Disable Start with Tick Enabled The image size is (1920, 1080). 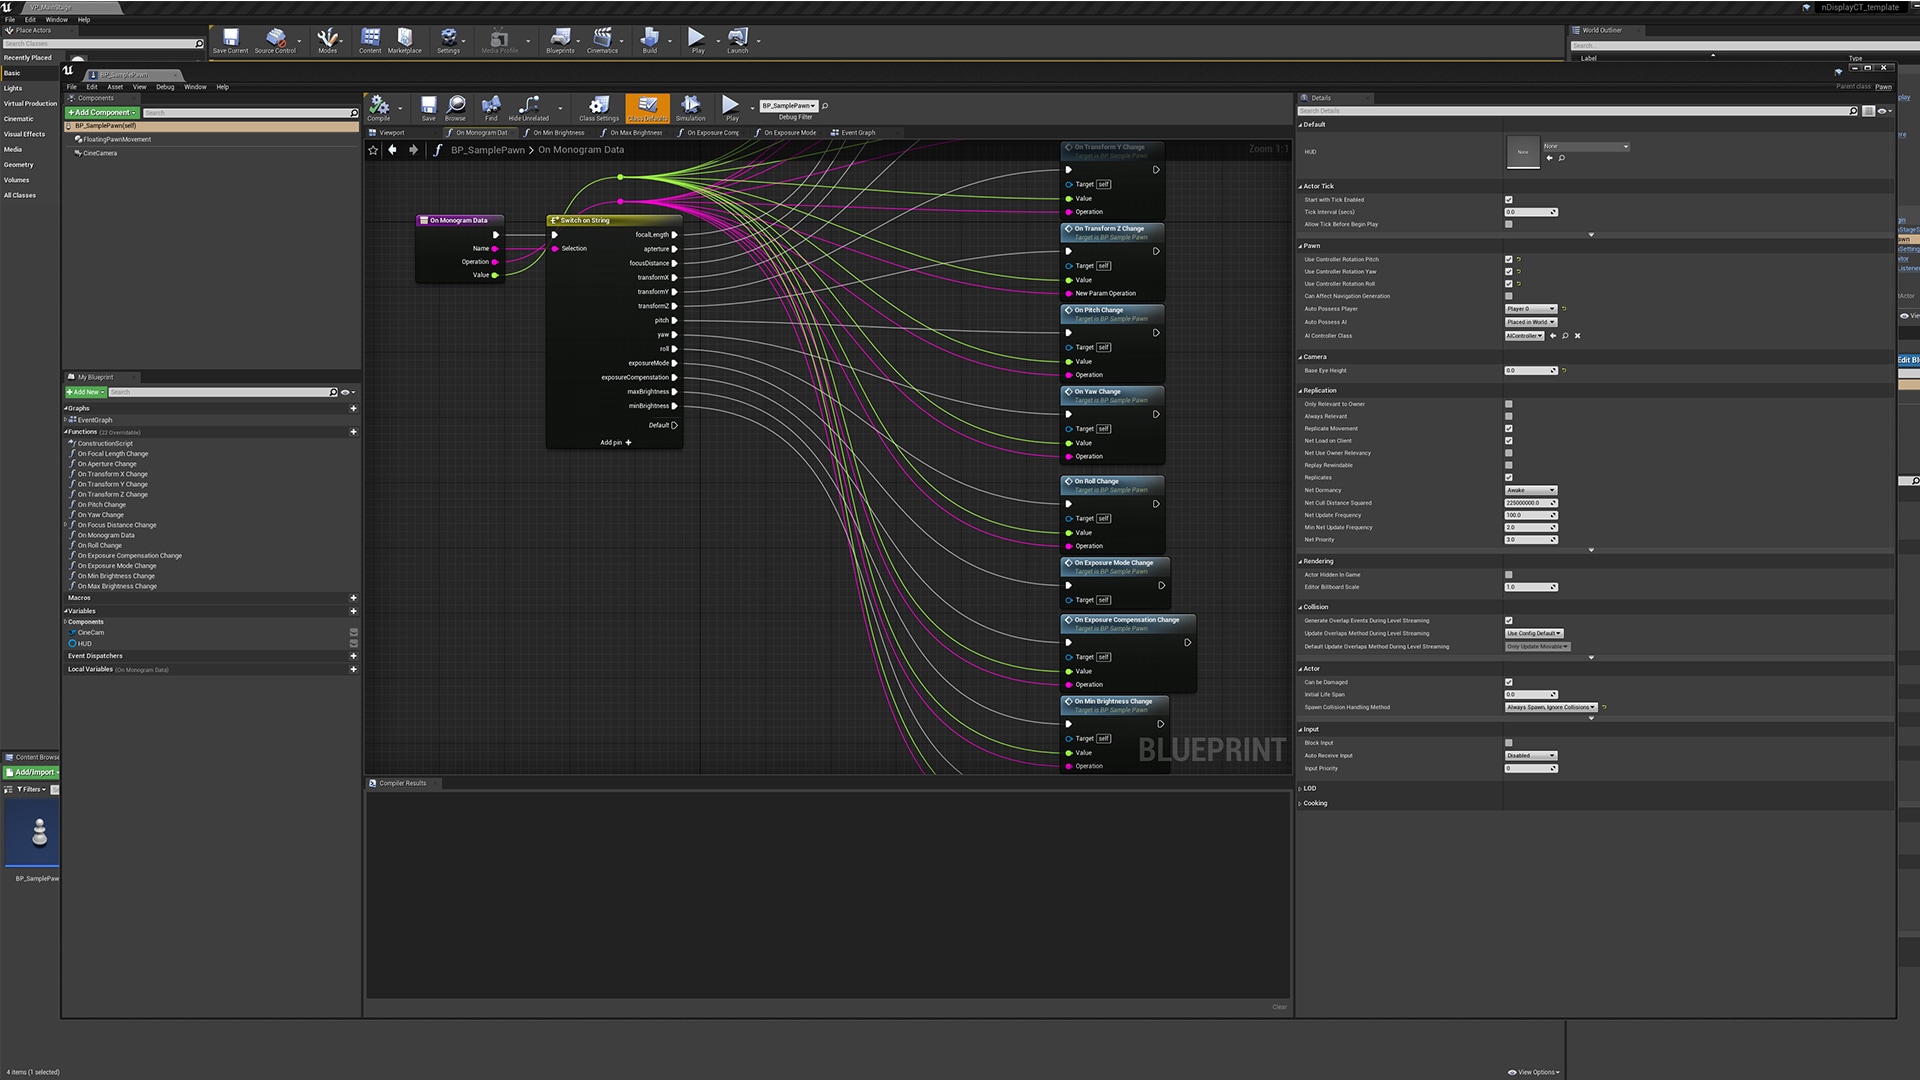point(1508,199)
